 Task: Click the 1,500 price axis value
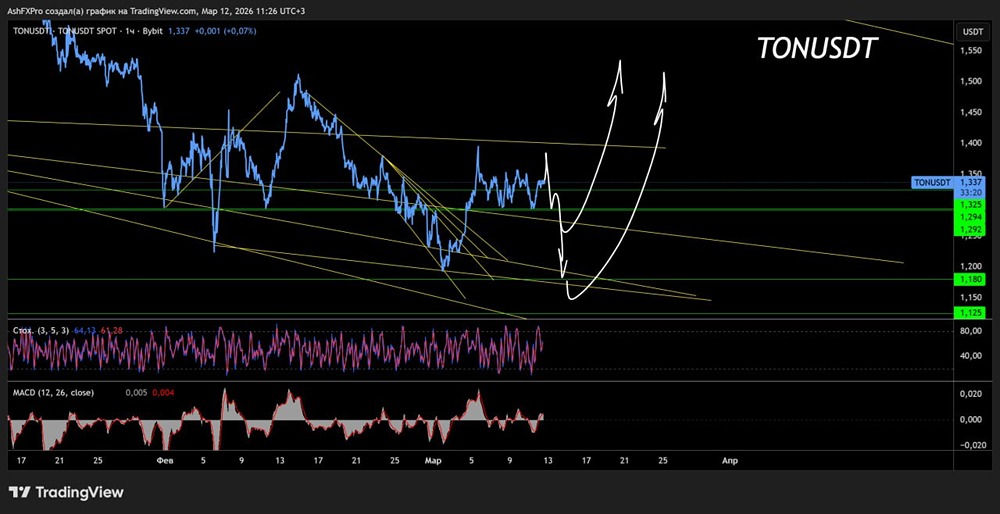tap(971, 81)
